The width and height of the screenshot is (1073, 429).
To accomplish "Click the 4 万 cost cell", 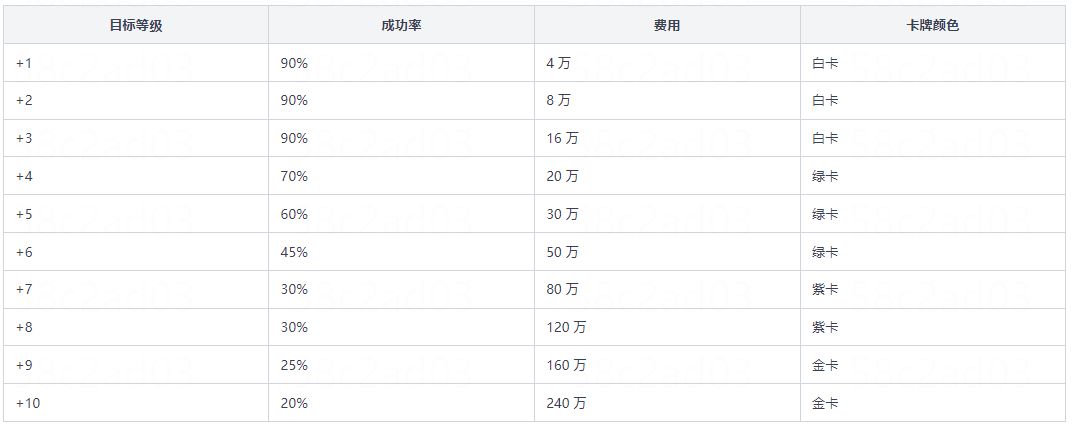I will click(x=558, y=63).
